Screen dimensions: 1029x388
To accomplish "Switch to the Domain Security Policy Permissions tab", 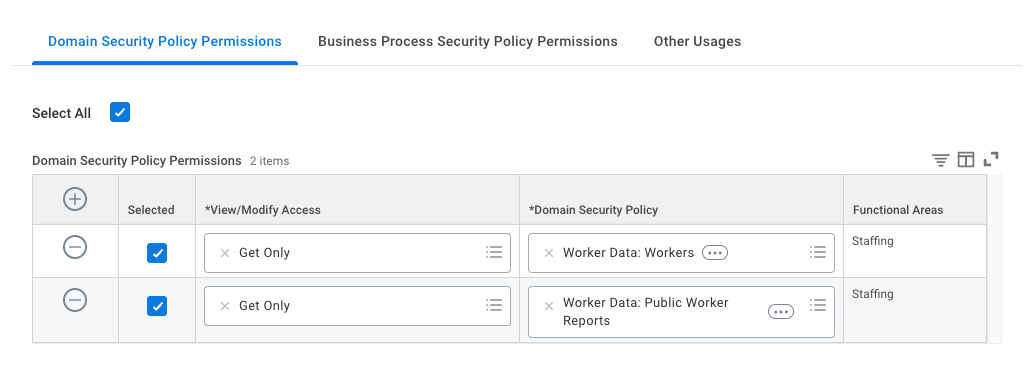I will coord(165,41).
